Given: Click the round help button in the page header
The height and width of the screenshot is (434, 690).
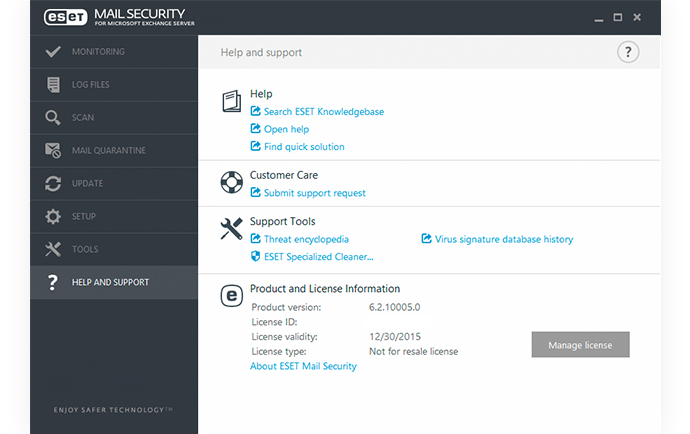Looking at the screenshot, I should (x=628, y=52).
